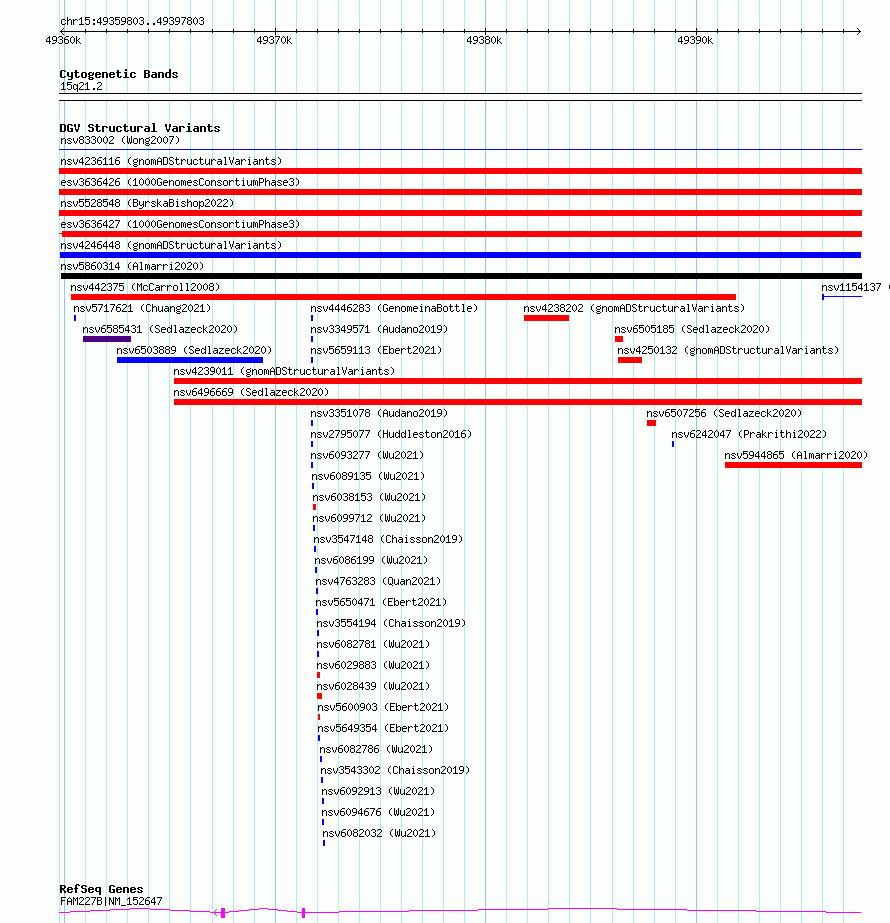This screenshot has width=890, height=923.
Task: Click nsv6082032 (Wu2021) label
Action: click(x=379, y=833)
